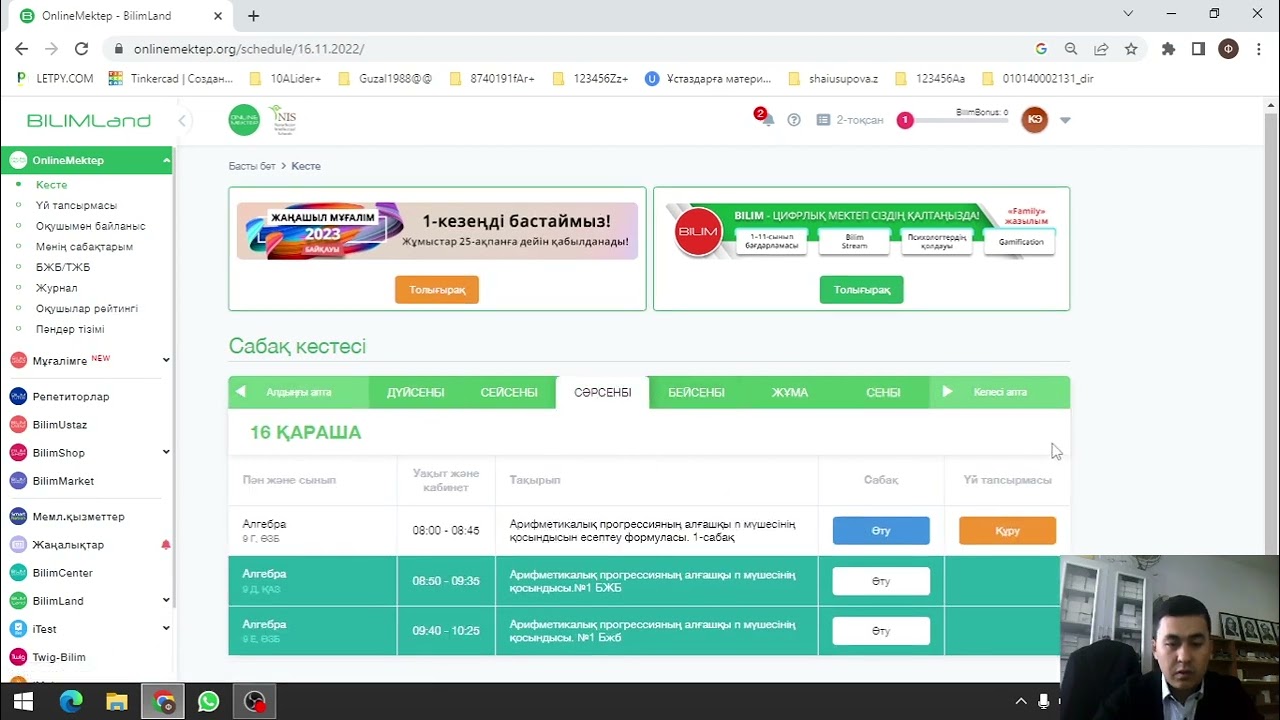Click Өту button for 09:40 lesson
Screen dimensions: 1280x720
coord(881,631)
